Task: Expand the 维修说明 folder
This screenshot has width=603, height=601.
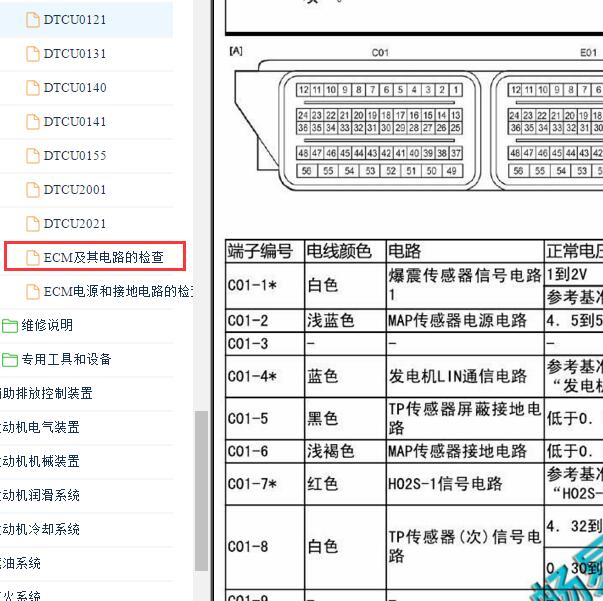Action: tap(47, 325)
